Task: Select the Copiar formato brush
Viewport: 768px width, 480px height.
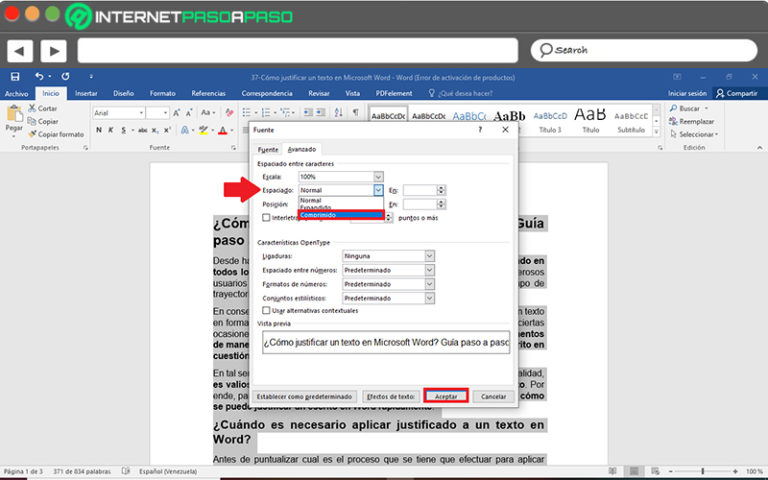Action: [x=33, y=133]
